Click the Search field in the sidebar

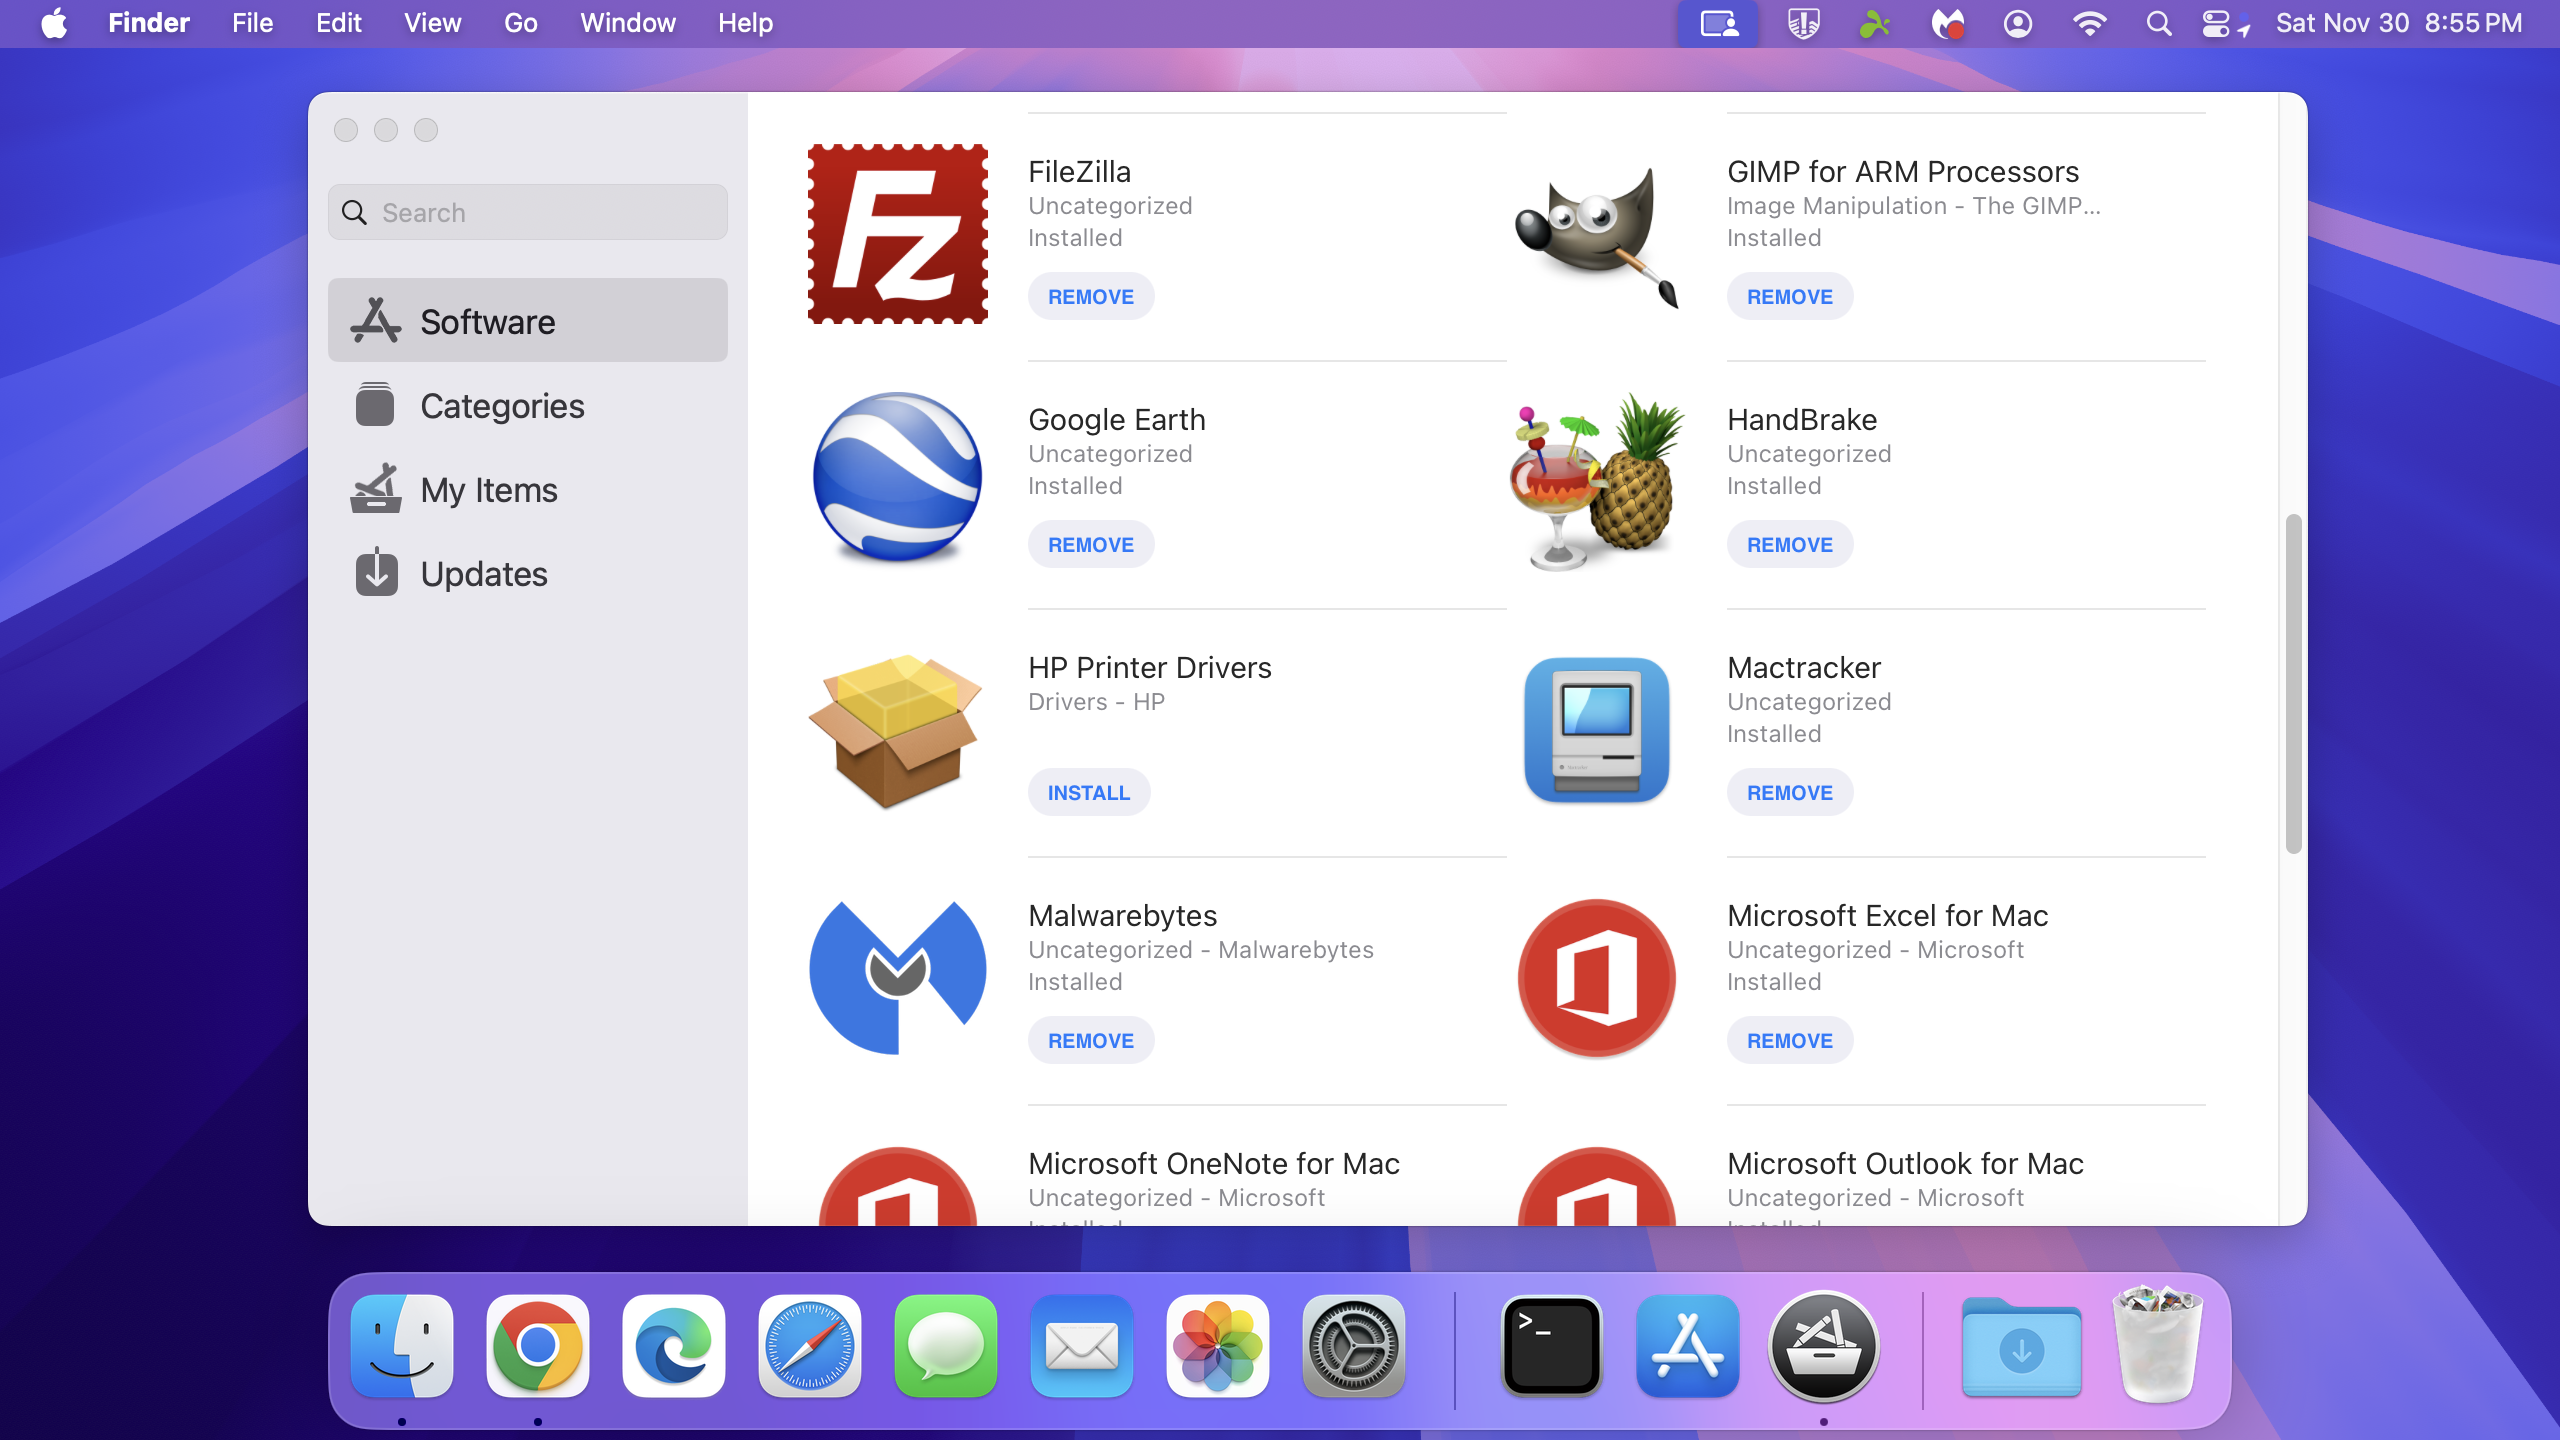pos(528,212)
